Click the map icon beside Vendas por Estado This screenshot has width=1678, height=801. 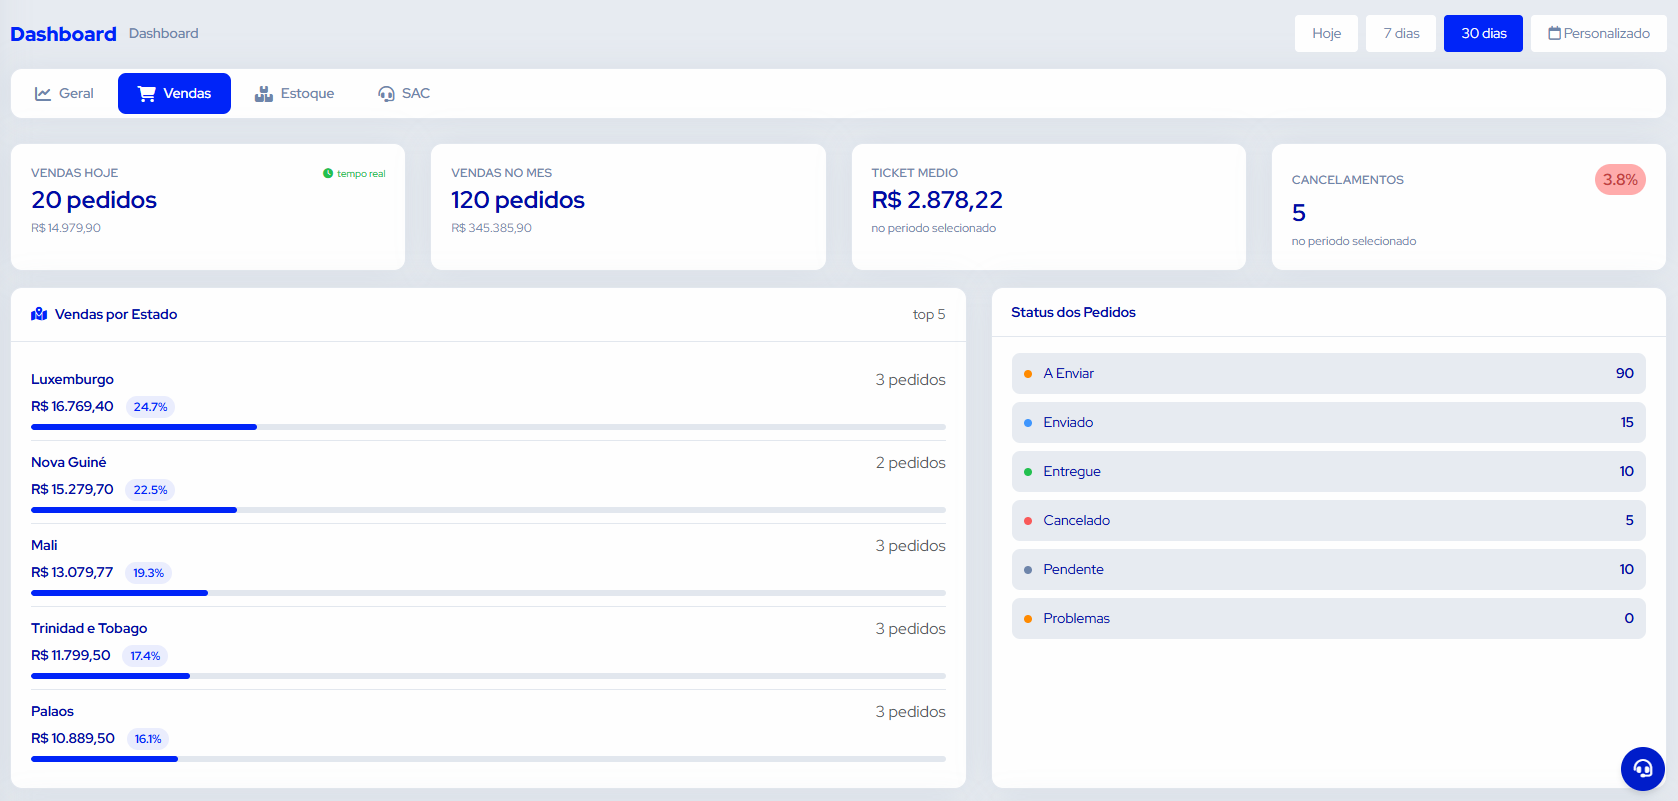point(39,314)
